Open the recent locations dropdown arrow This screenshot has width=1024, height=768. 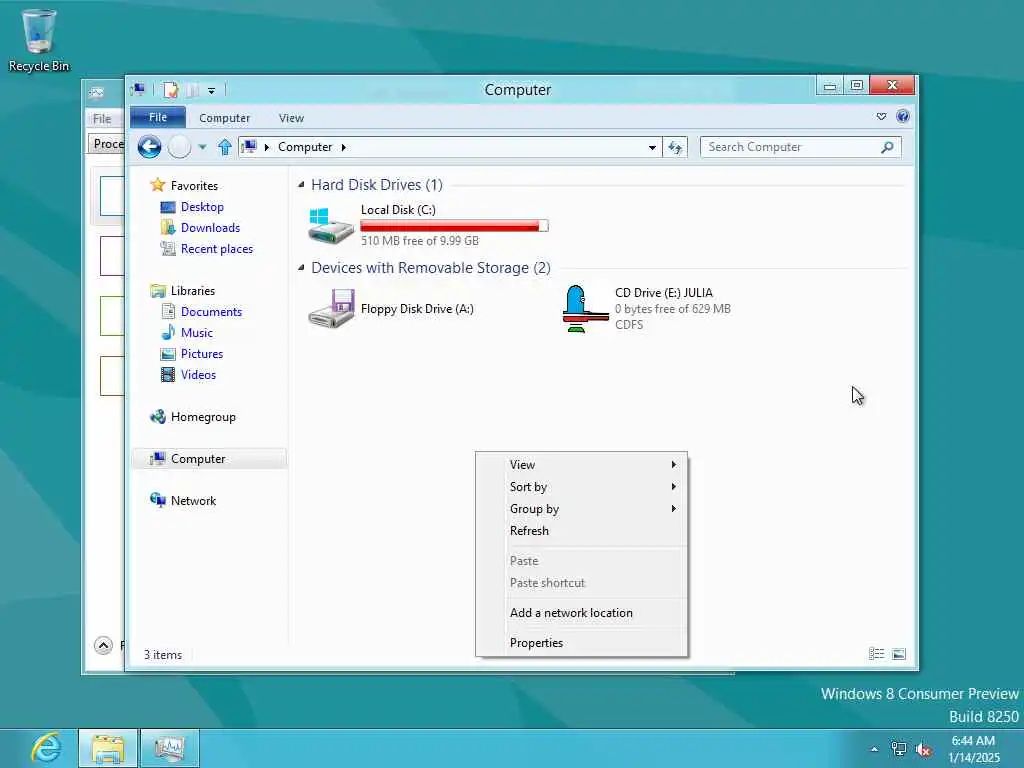pyautogui.click(x=202, y=147)
